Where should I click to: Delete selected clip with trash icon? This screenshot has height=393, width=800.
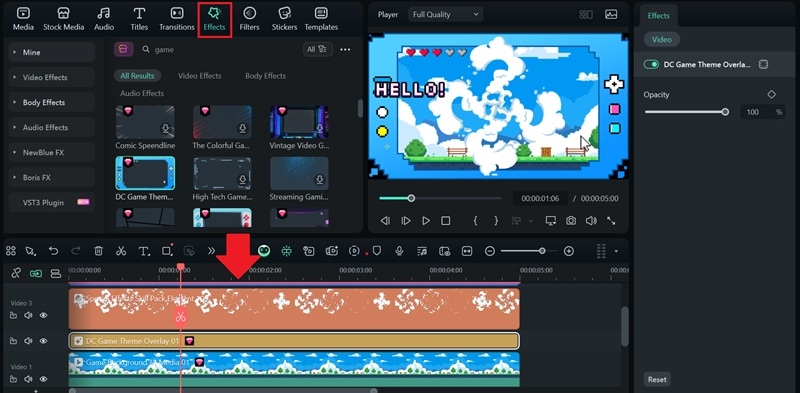[98, 251]
